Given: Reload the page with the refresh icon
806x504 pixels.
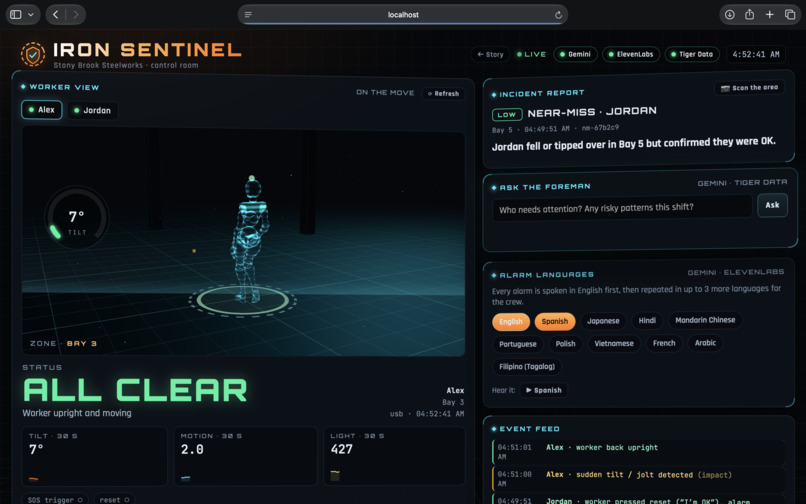Looking at the screenshot, I should (x=558, y=15).
